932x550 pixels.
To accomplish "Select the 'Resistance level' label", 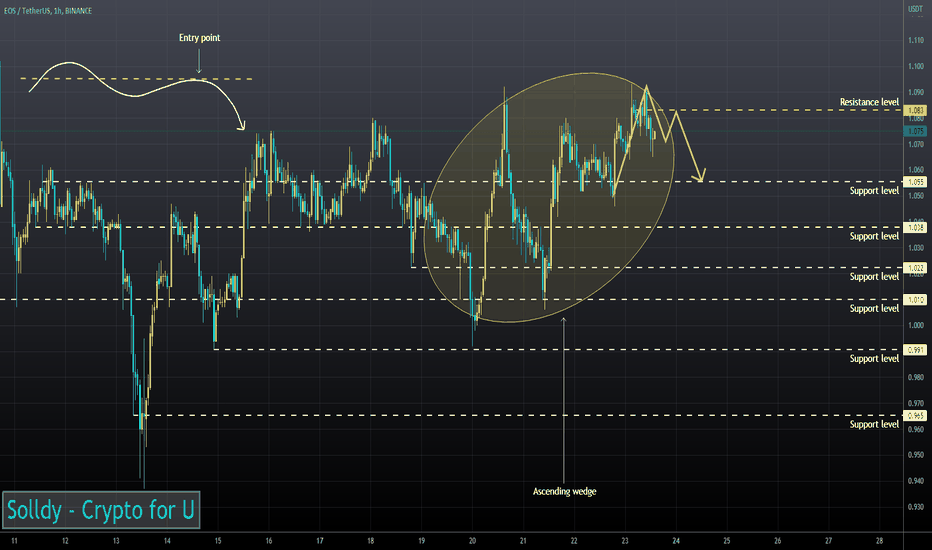I will coord(869,102).
